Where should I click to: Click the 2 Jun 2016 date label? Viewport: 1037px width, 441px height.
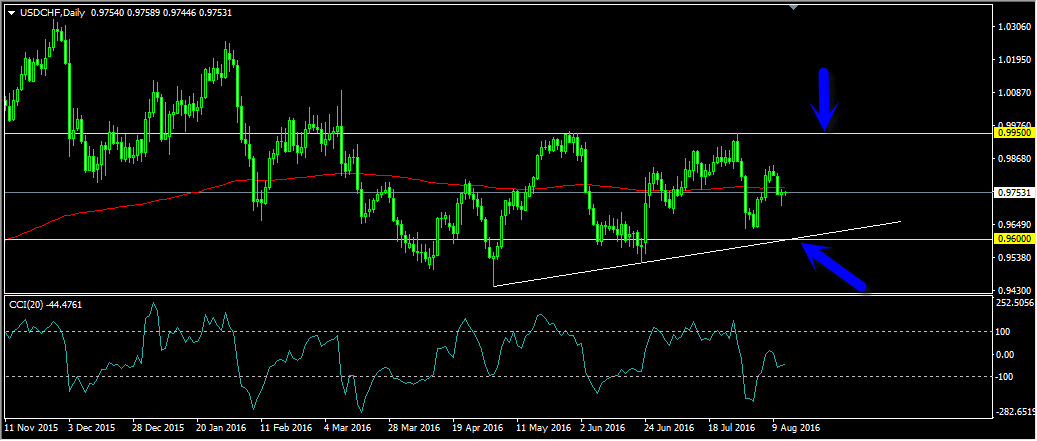(604, 428)
